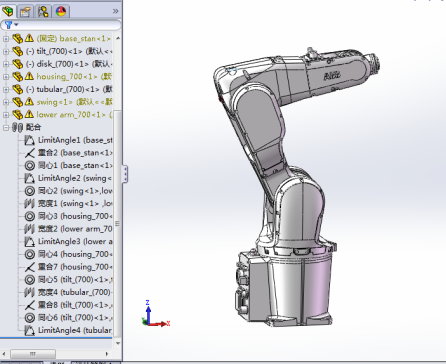The height and width of the screenshot is (364, 446).
Task: Select the LimitAngle3 mate icon
Action: [30, 241]
